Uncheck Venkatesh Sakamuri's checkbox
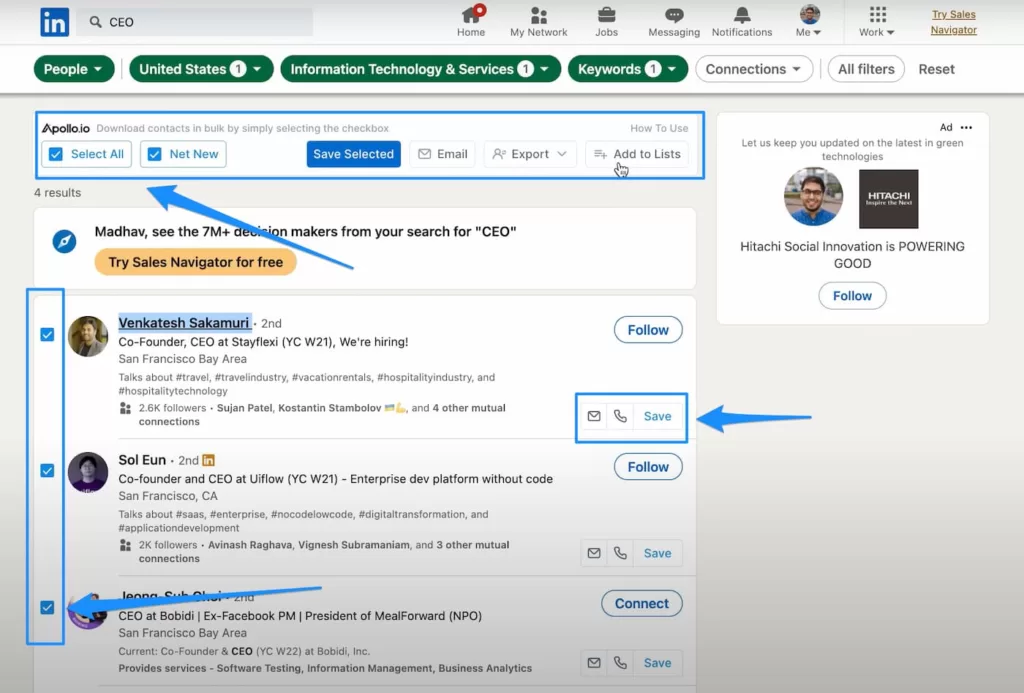This screenshot has height=693, width=1024. (47, 334)
